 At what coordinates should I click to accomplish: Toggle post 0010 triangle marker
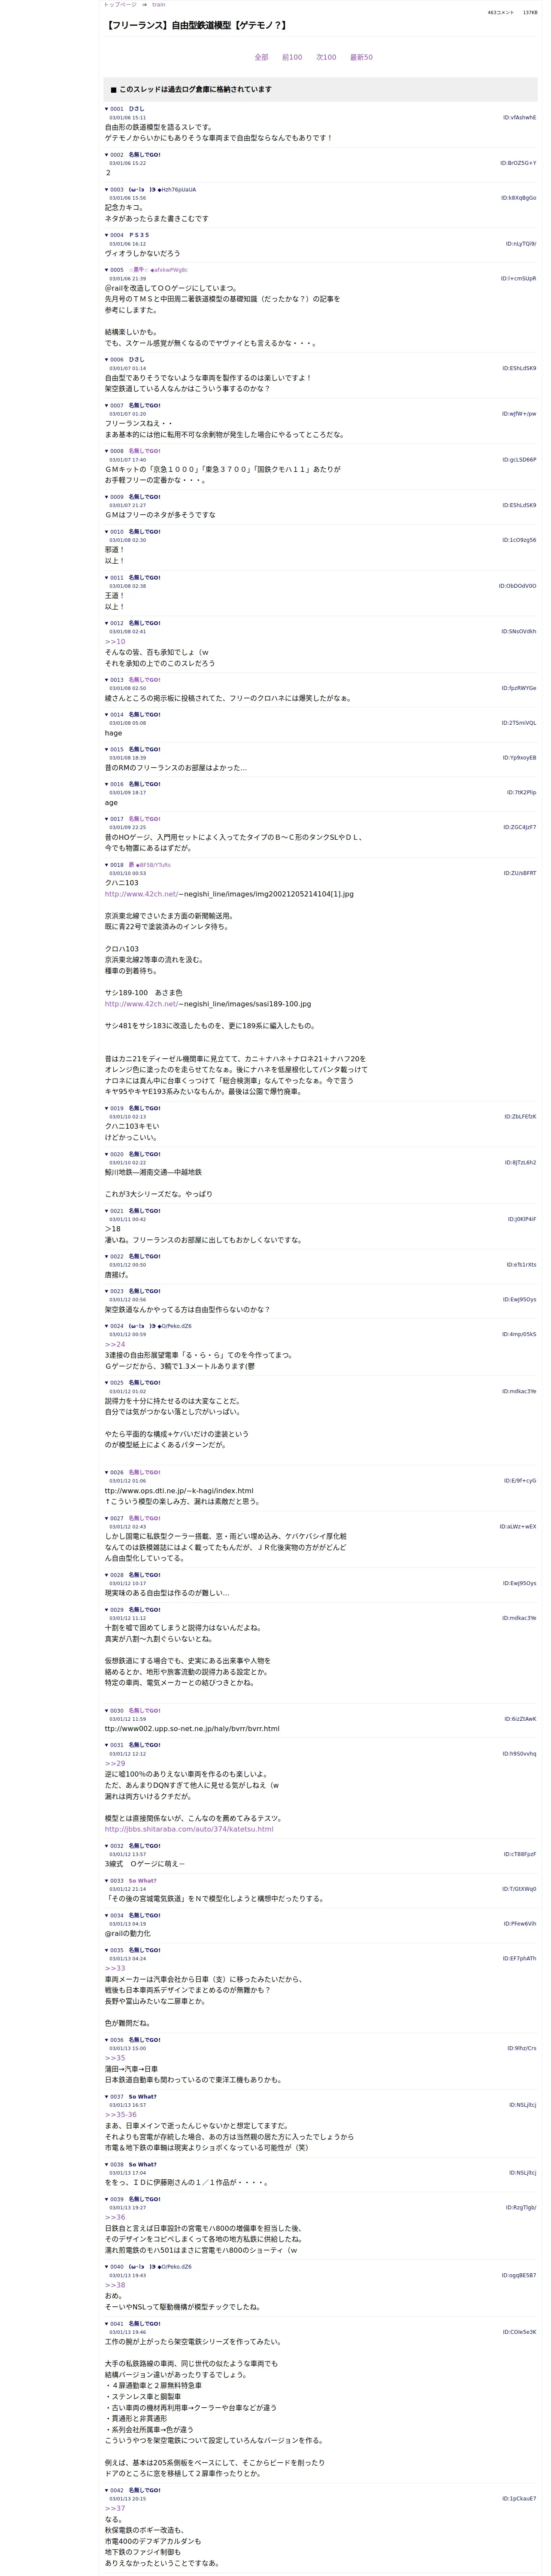(x=107, y=532)
